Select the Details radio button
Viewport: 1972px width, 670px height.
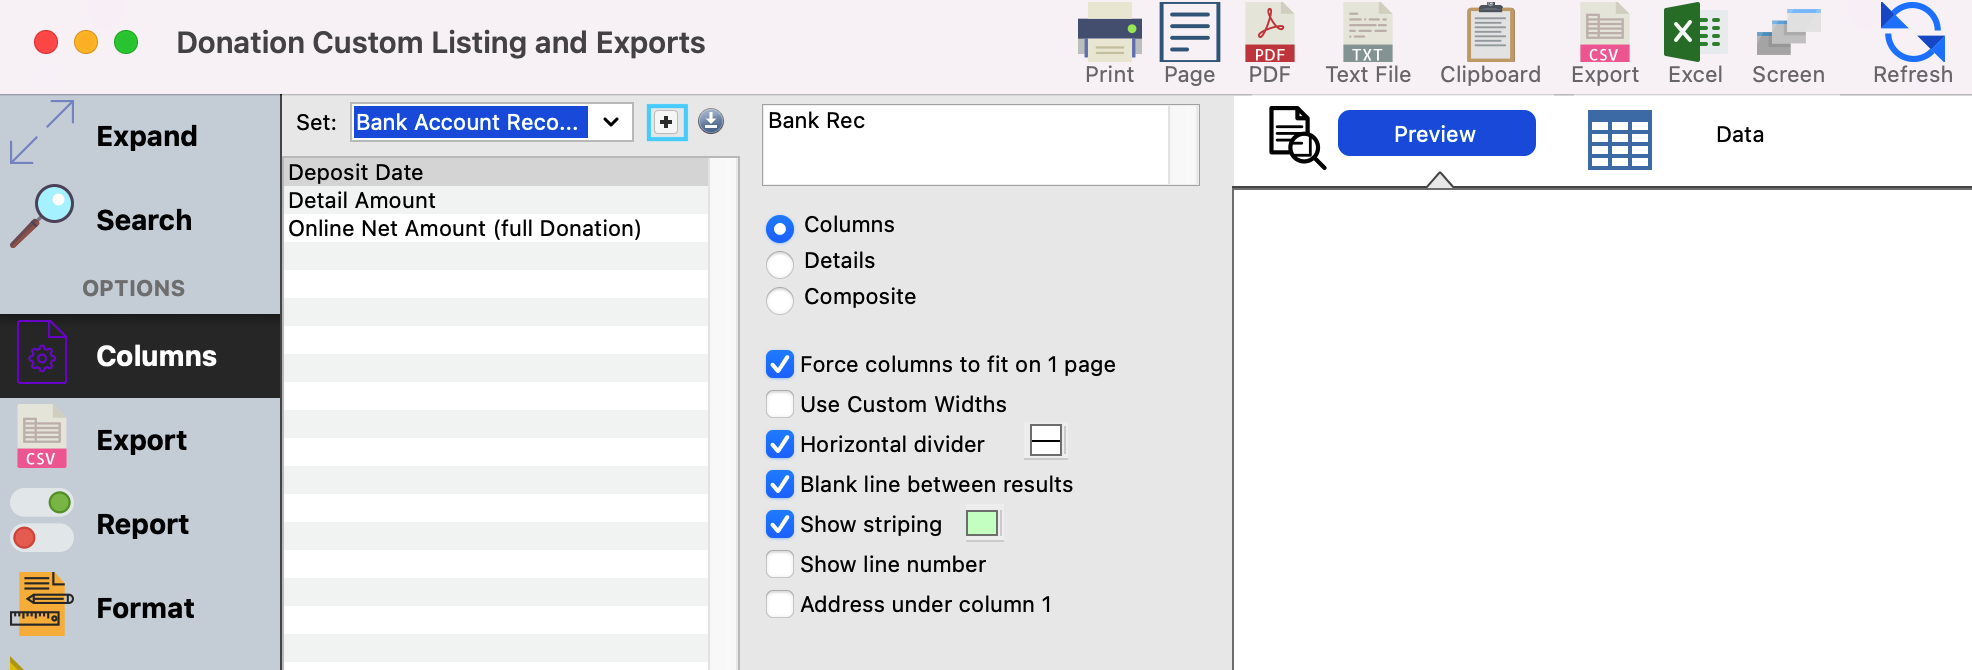780,264
